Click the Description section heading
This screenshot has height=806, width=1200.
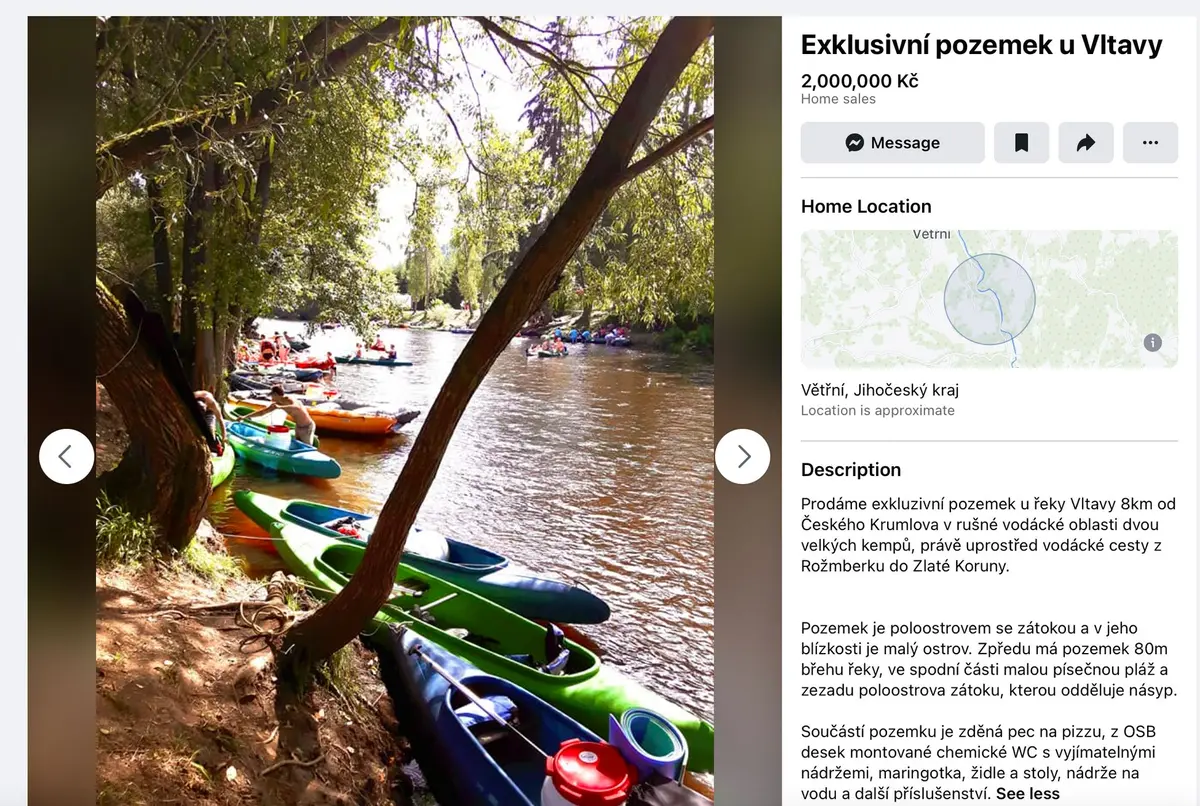(x=851, y=470)
